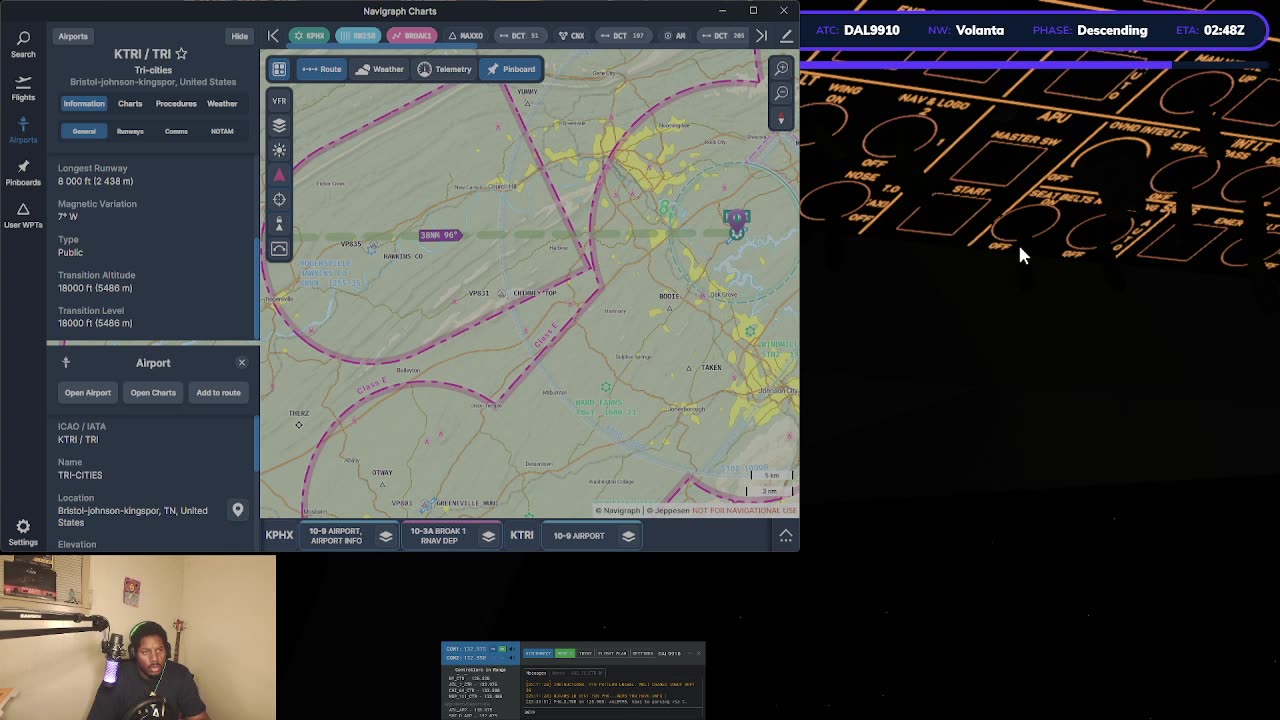Favorite KTRI with the star icon
This screenshot has width=1280, height=720.
(181, 53)
